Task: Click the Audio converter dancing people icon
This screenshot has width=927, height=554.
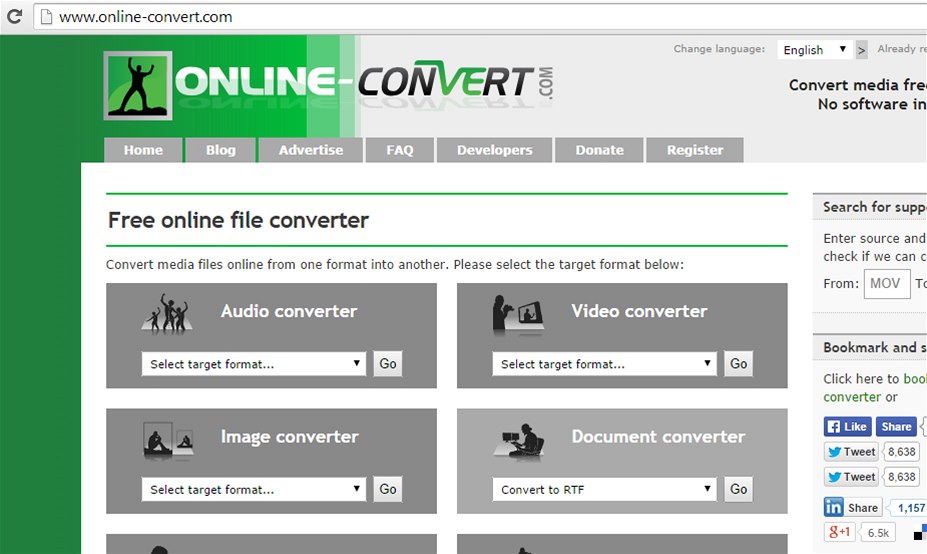Action: click(x=167, y=313)
